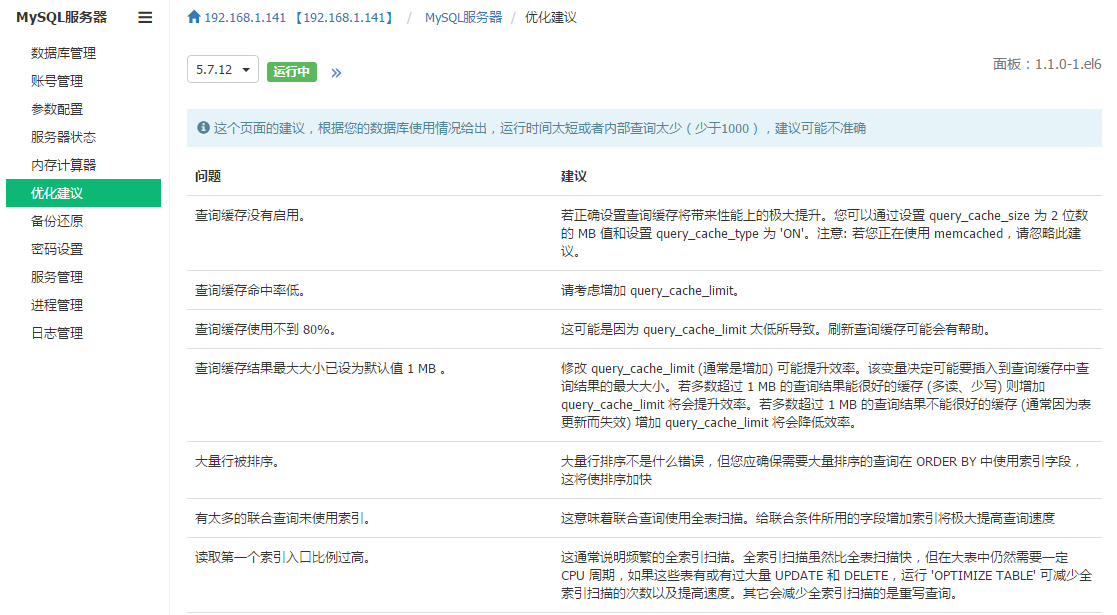Click the 问题 column header

coord(208,176)
